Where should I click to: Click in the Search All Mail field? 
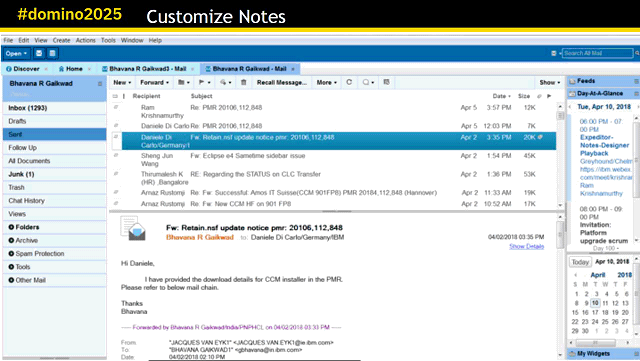point(598,53)
